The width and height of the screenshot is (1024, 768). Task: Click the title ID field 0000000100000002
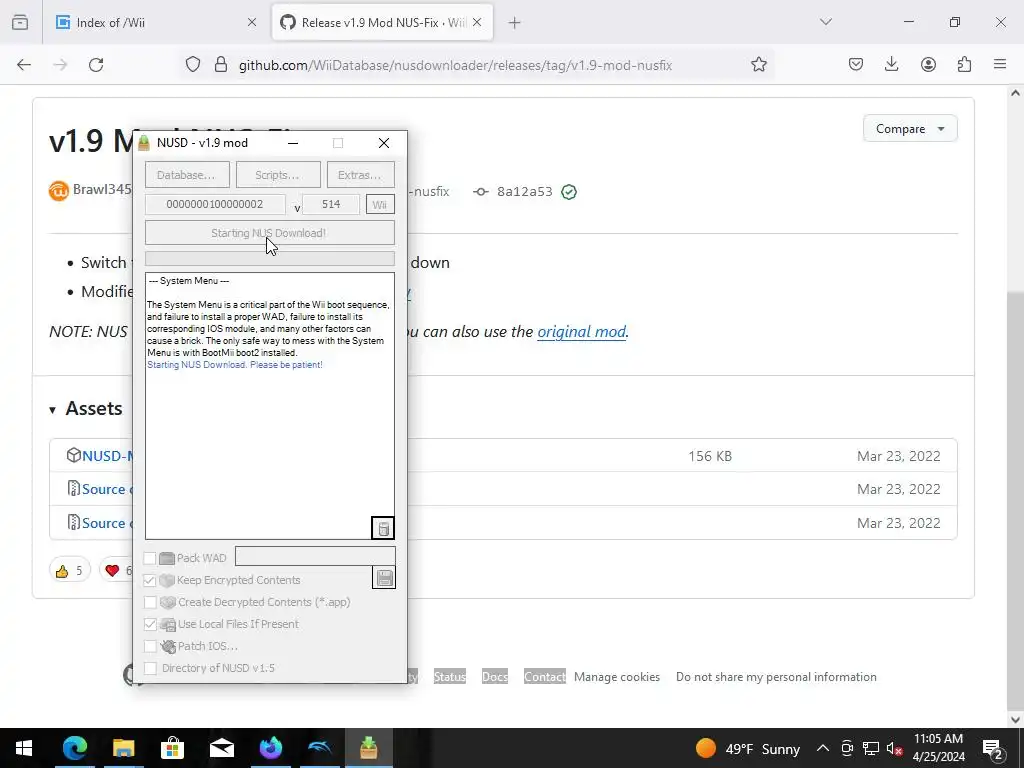[215, 204]
